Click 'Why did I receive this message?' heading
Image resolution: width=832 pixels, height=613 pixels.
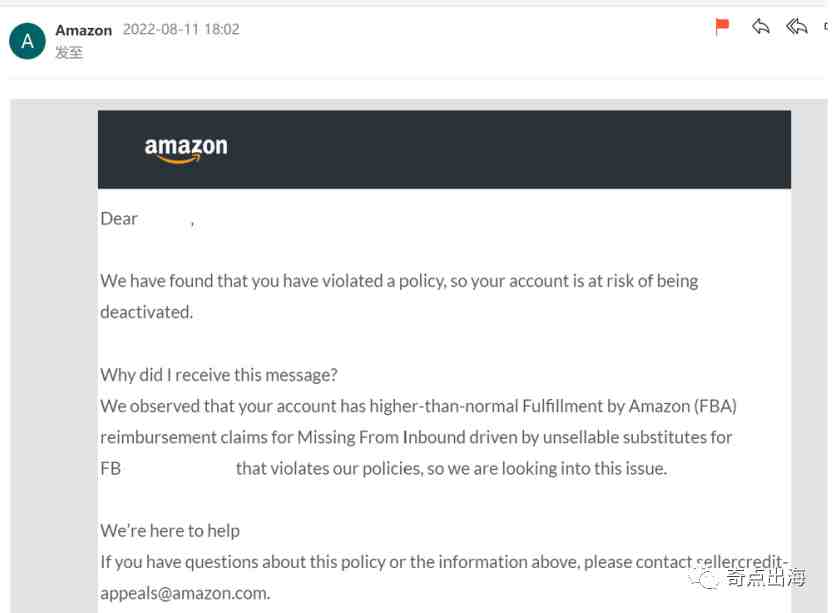pyautogui.click(x=219, y=375)
